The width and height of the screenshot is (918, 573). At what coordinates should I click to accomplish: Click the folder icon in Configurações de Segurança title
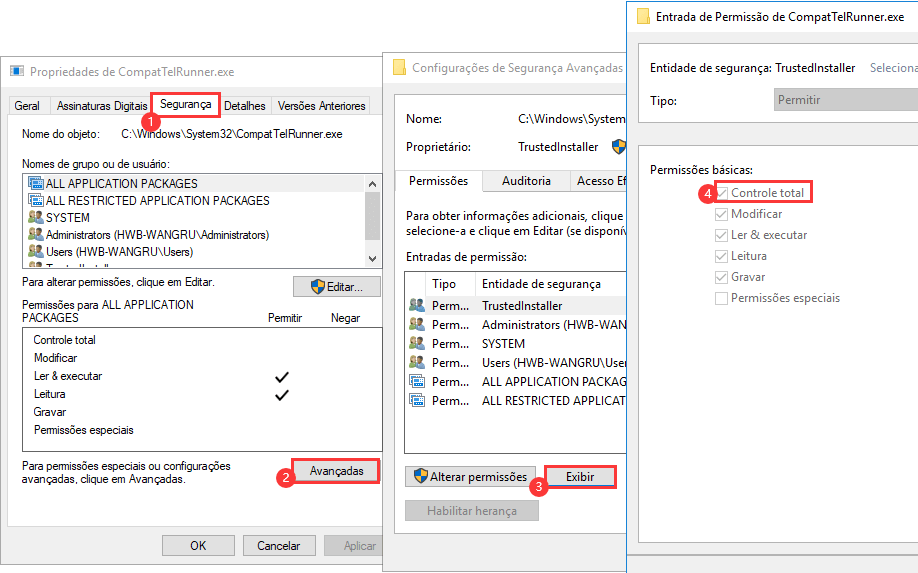pos(400,68)
